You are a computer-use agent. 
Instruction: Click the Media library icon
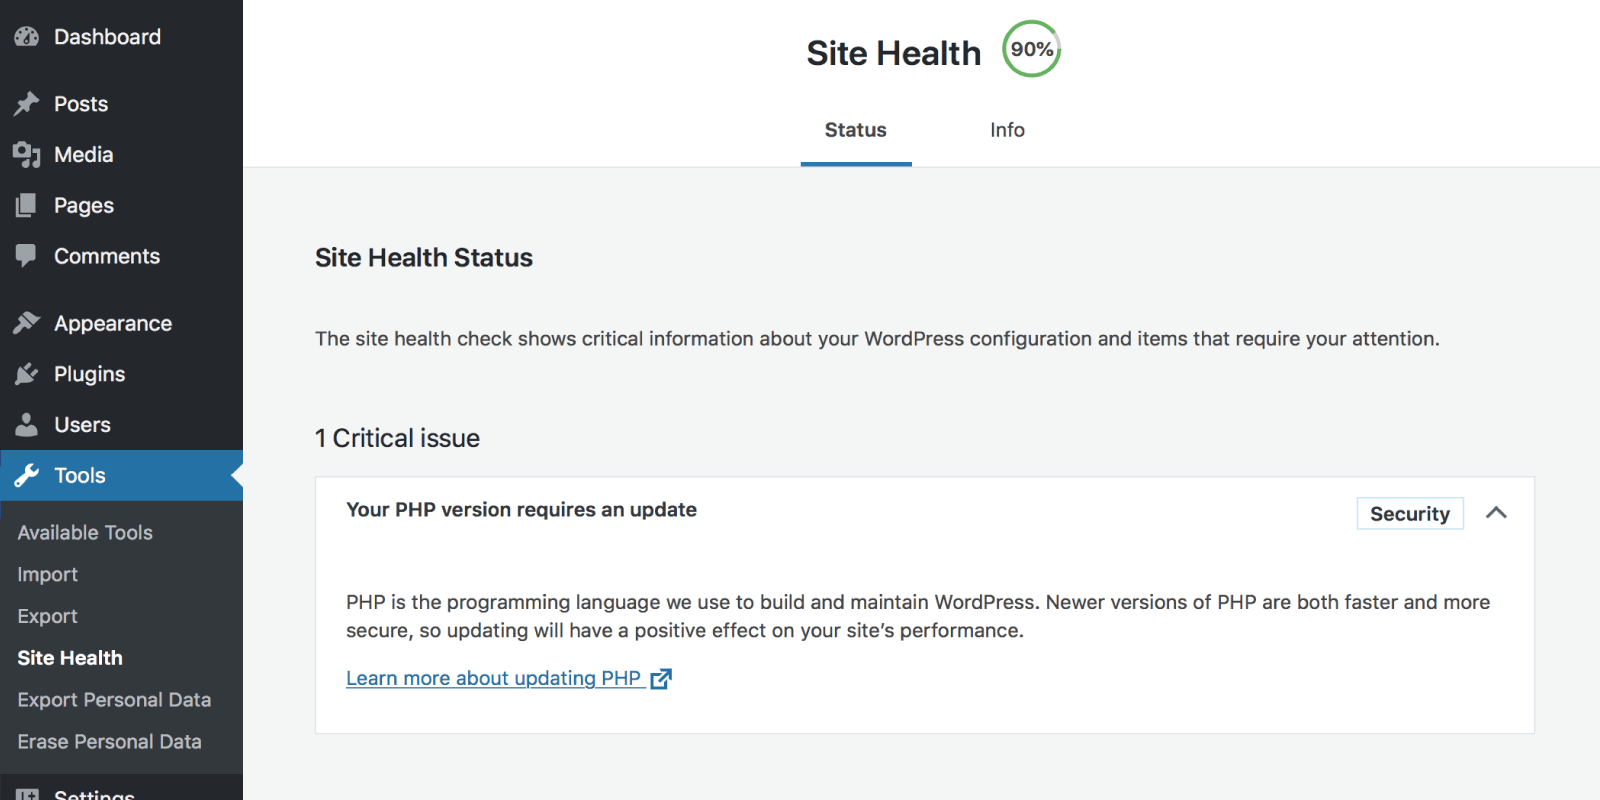(x=27, y=155)
